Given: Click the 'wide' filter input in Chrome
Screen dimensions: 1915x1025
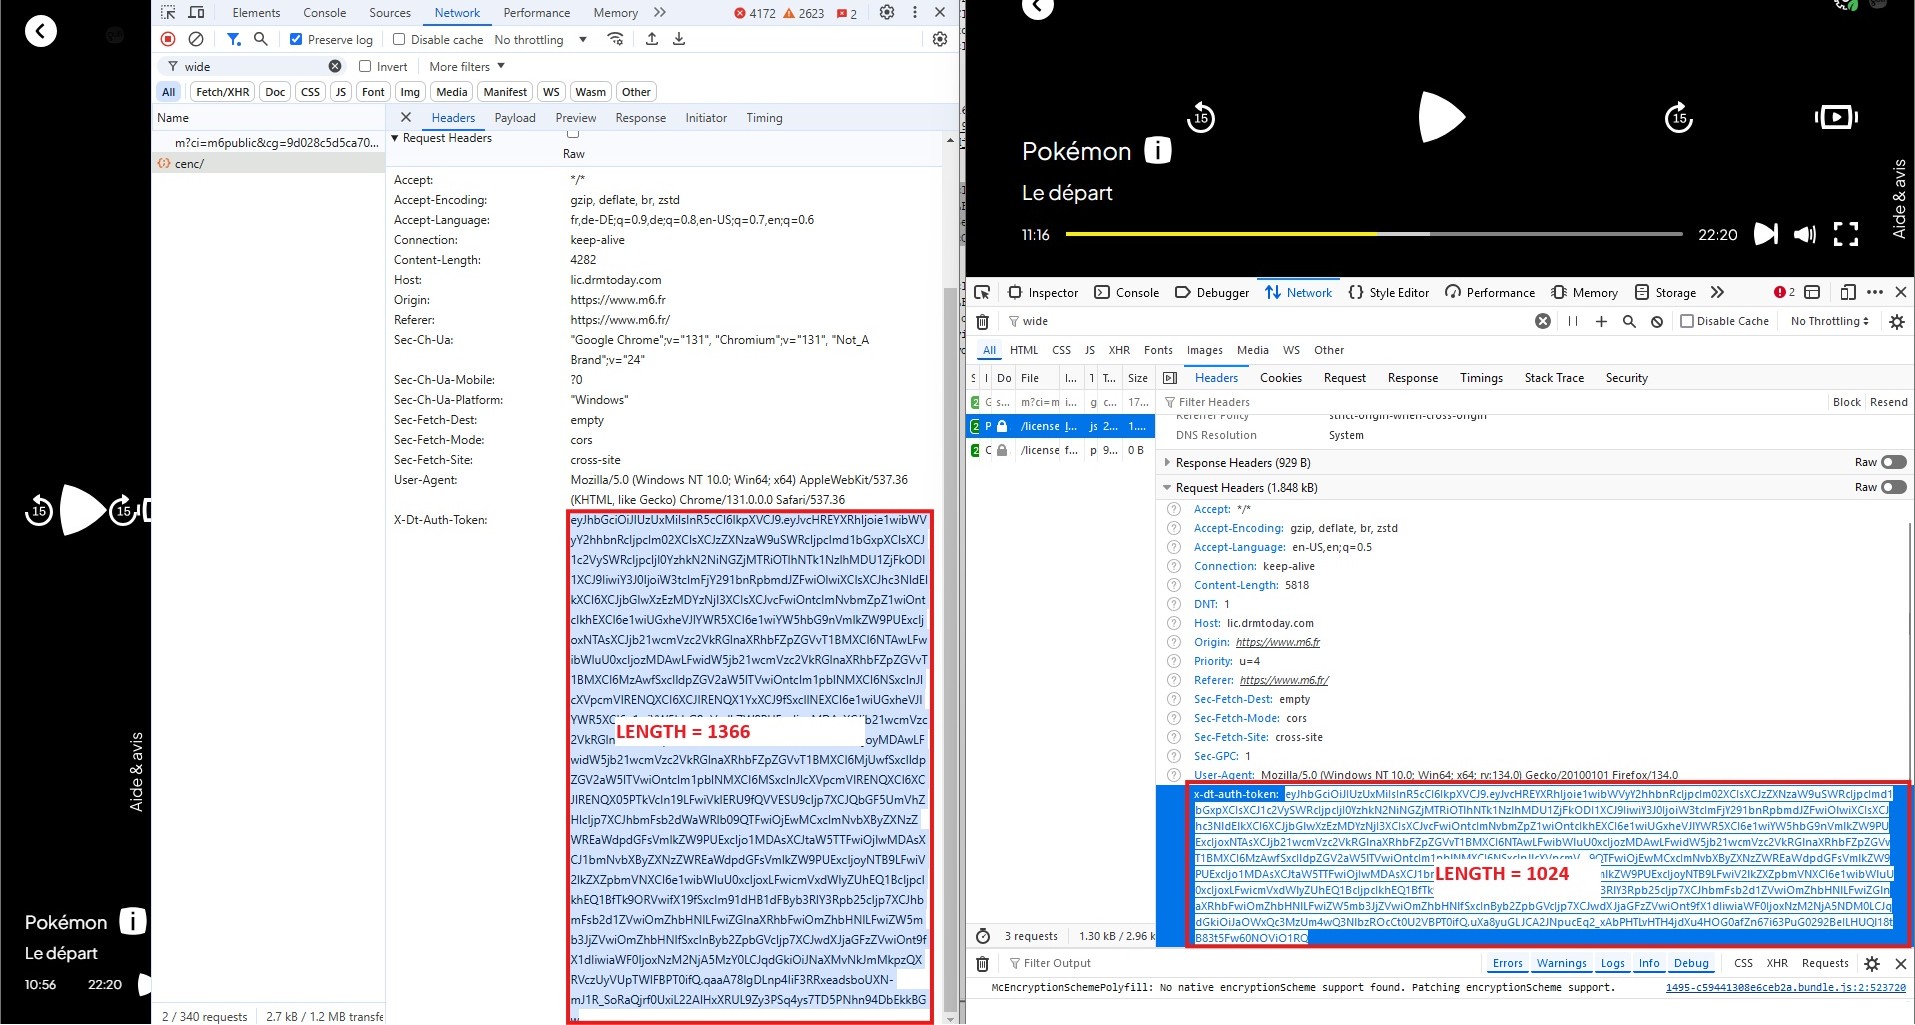Looking at the screenshot, I should (252, 67).
